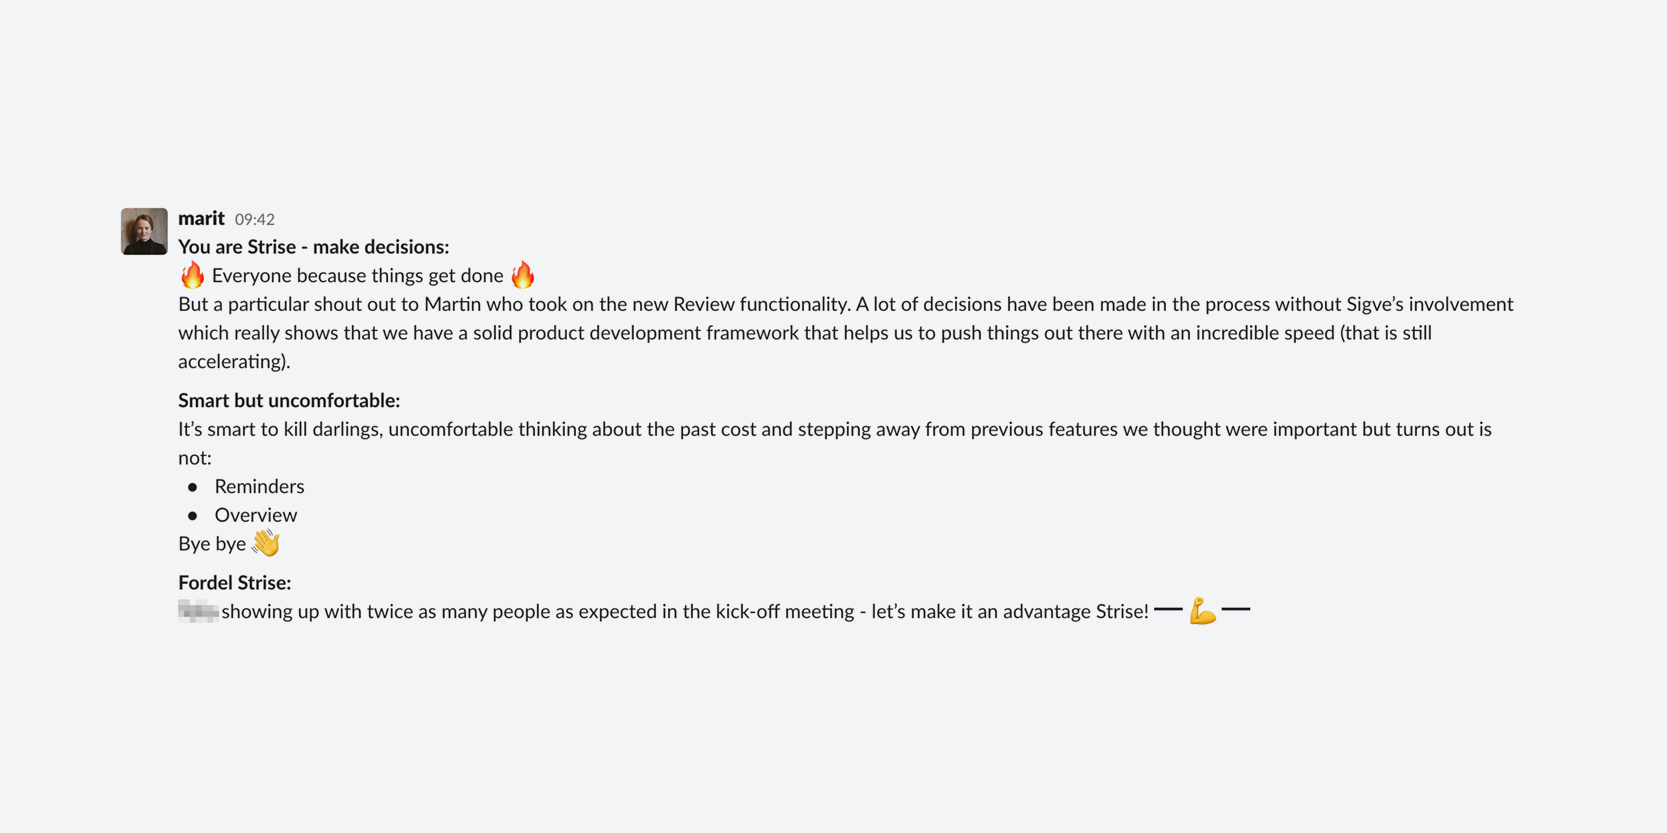
Task: Open the 09:42 message timestamp
Action: (254, 219)
